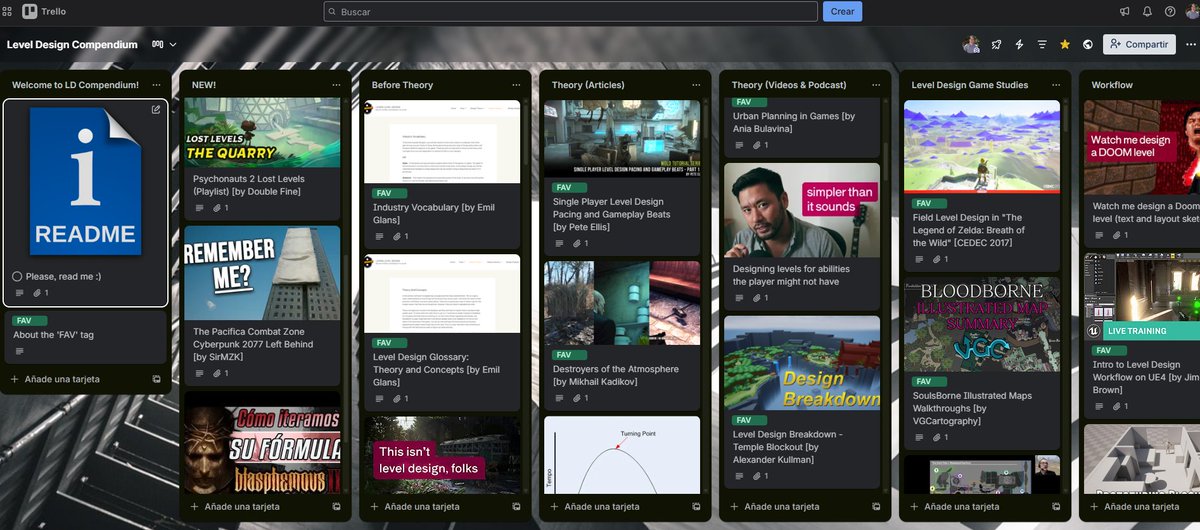This screenshot has height=530, width=1200.
Task: Open the About the 'FAV' tag card
Action: (x=86, y=337)
